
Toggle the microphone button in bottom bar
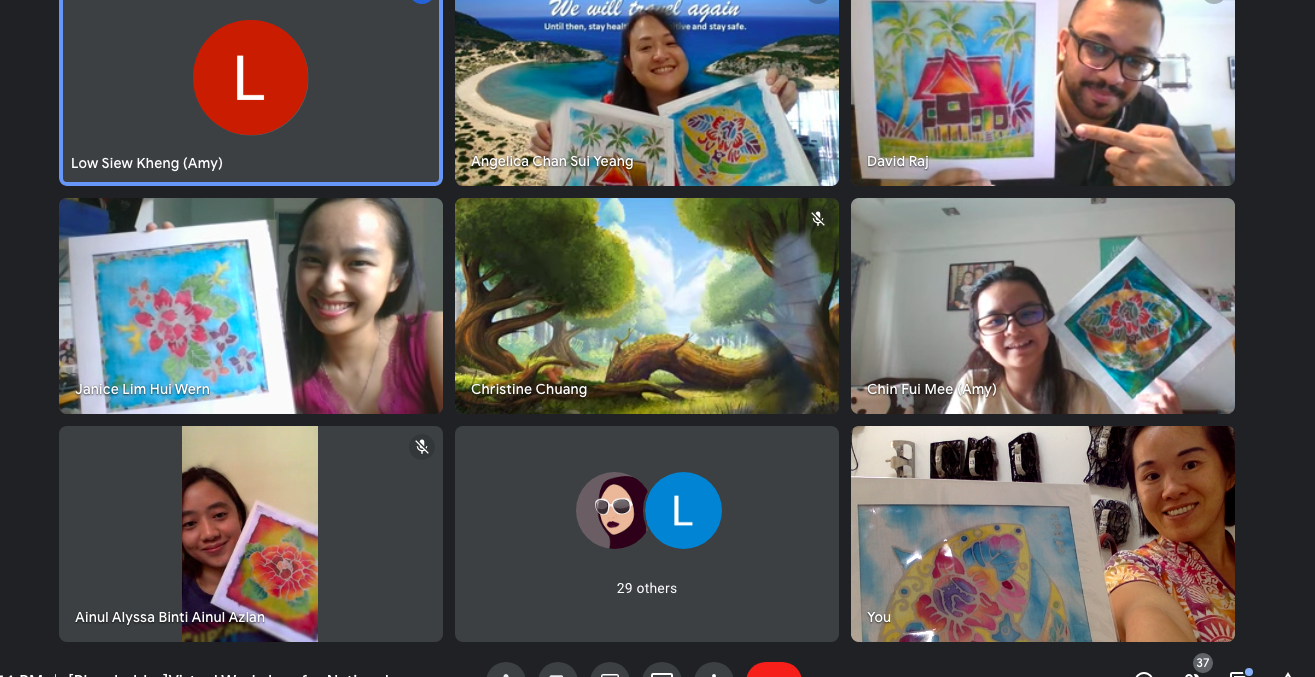click(x=506, y=672)
